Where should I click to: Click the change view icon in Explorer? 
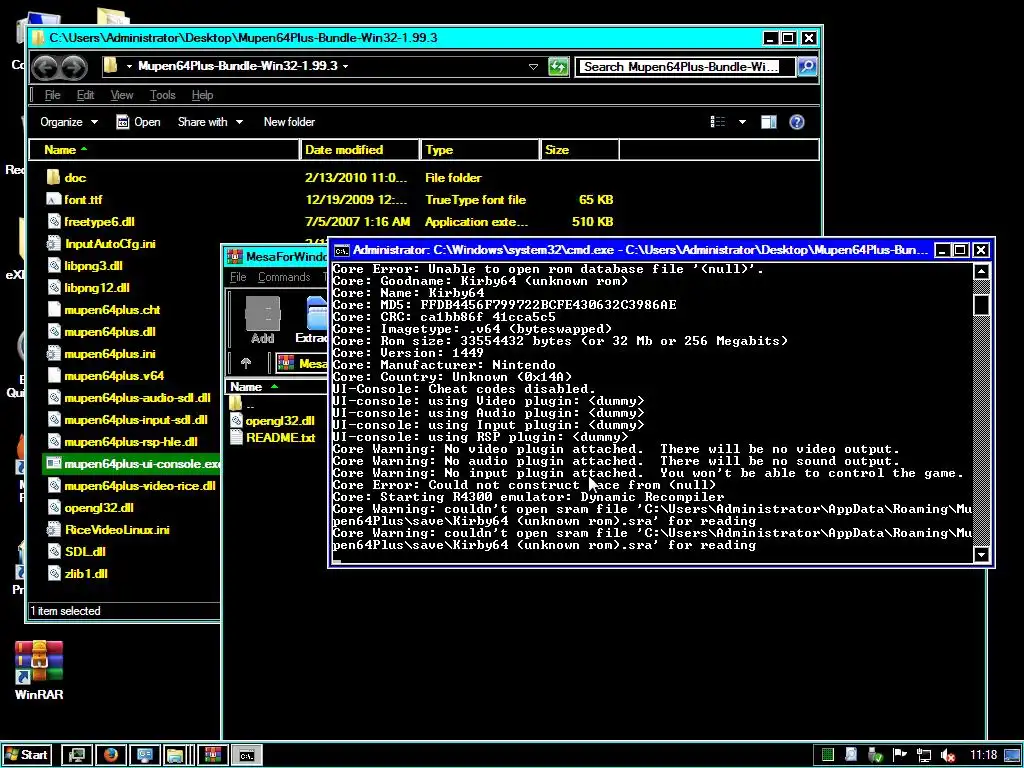718,122
